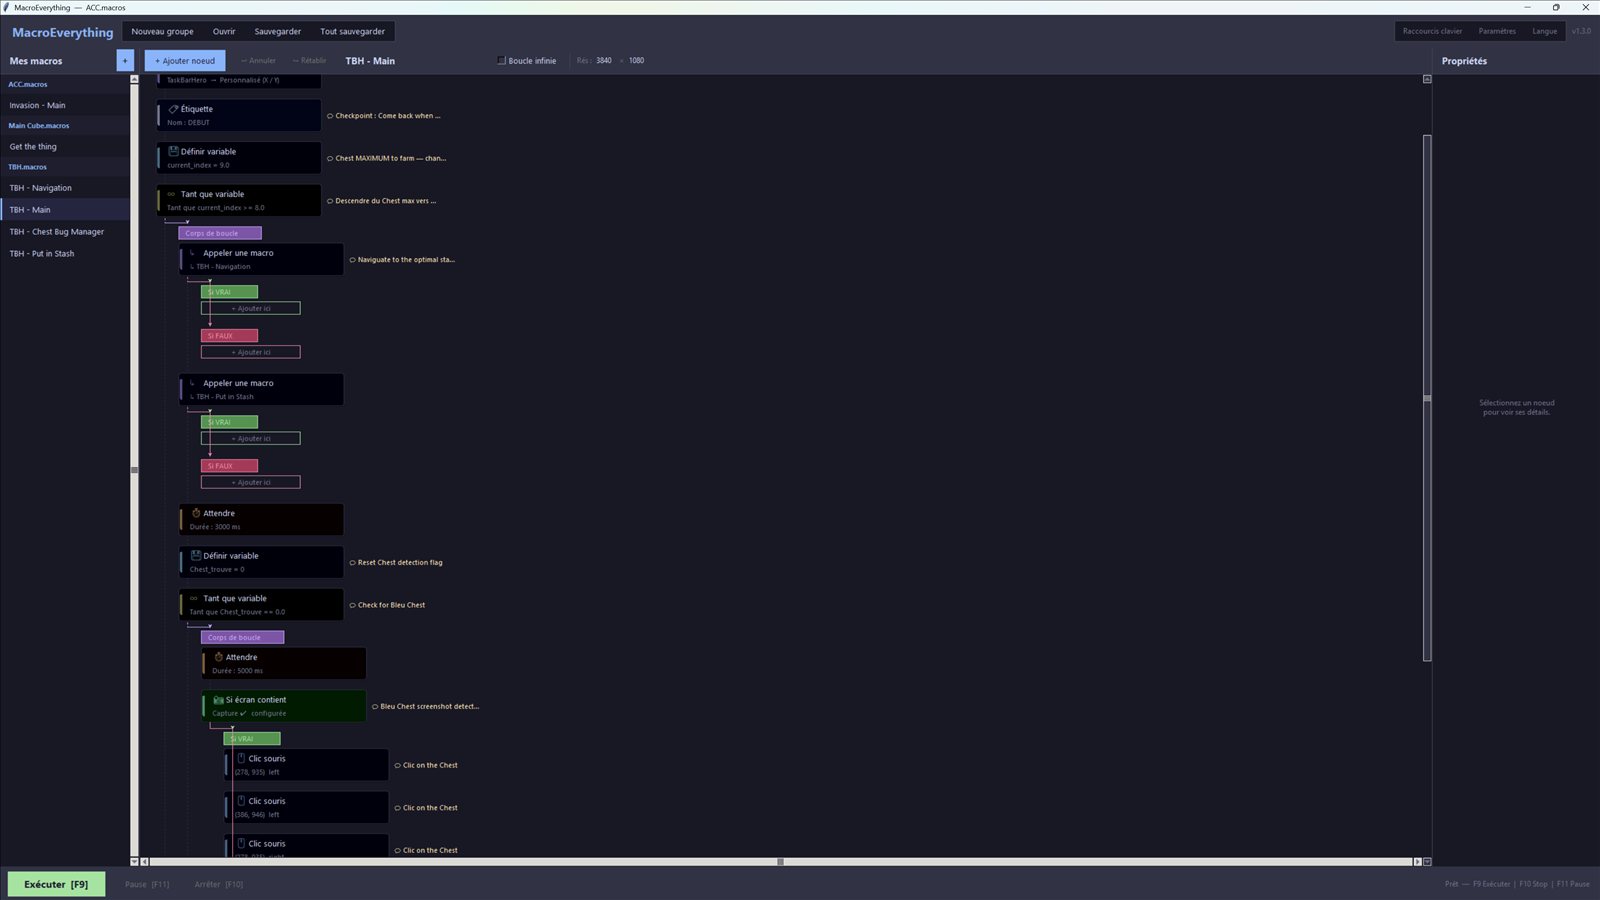Click the comment bubble icon beside Check for Bleu Chest
Viewport: 1600px width, 900px height.
click(352, 605)
